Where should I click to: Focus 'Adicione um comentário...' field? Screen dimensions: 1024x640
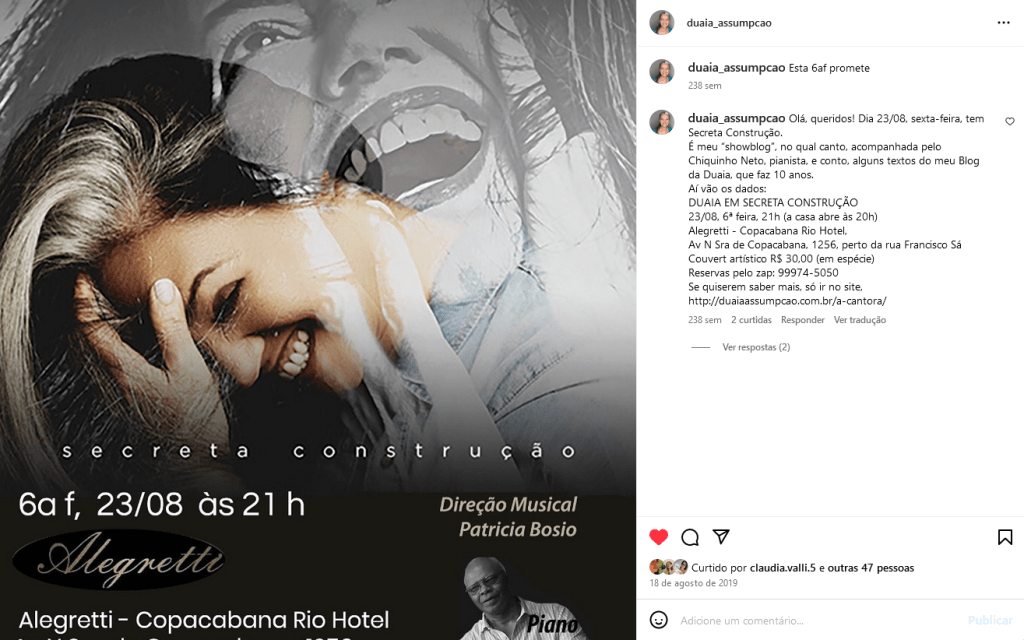point(816,620)
